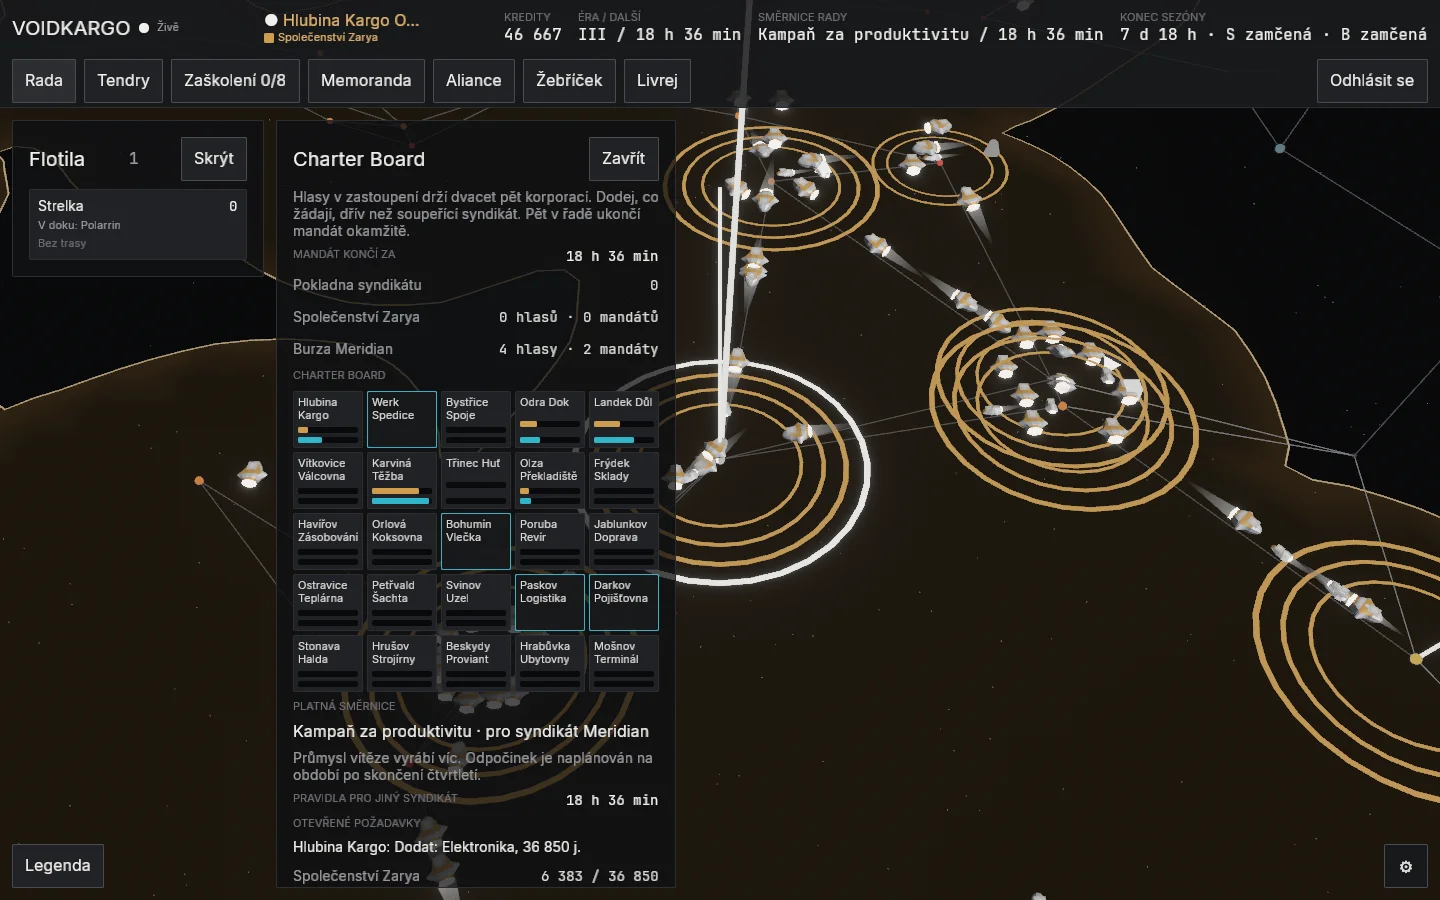
Task: Select Havířov Zásobování charter tile
Action: (328, 541)
